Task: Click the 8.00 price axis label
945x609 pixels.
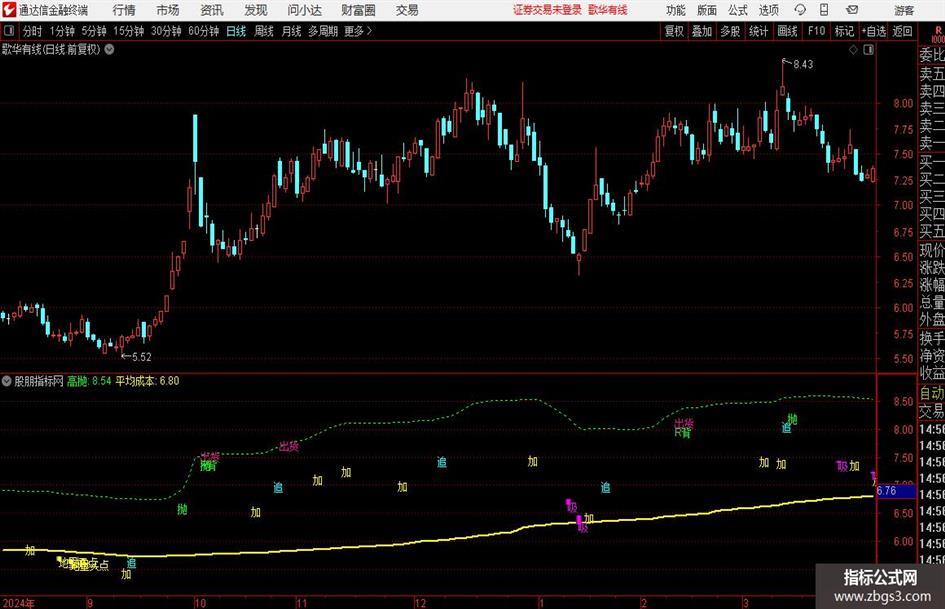Action: click(x=903, y=103)
